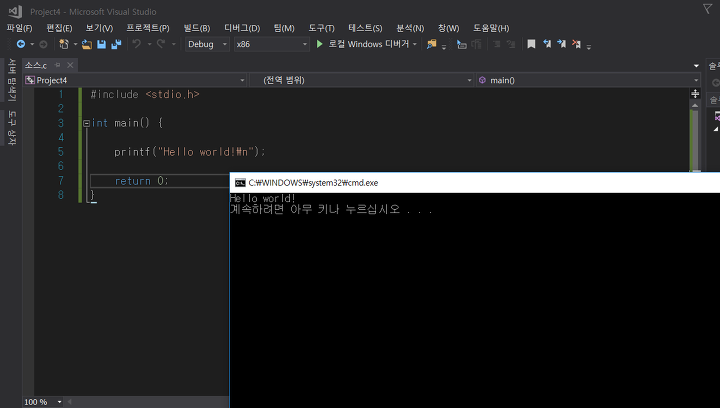This screenshot has width=720, height=408.
Task: Click the Open File folder icon
Action: (x=87, y=44)
